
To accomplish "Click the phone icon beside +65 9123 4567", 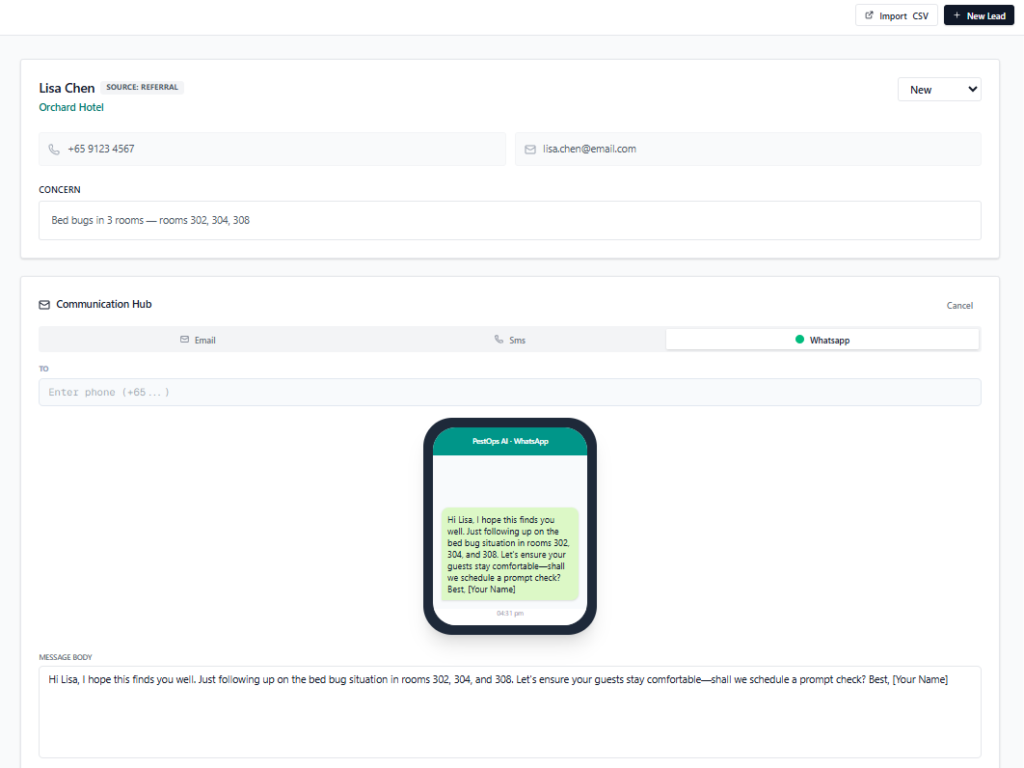I will coord(54,149).
